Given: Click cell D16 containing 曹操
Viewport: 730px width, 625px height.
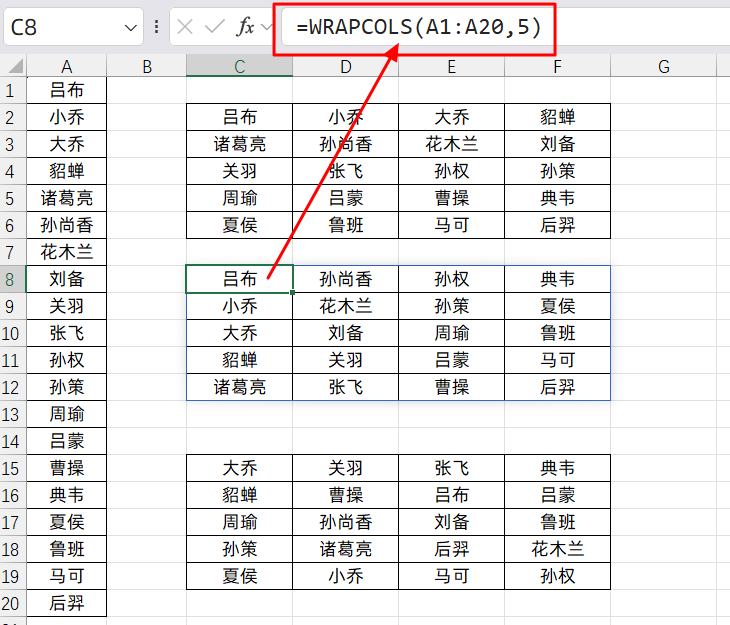Looking at the screenshot, I should pos(345,496).
